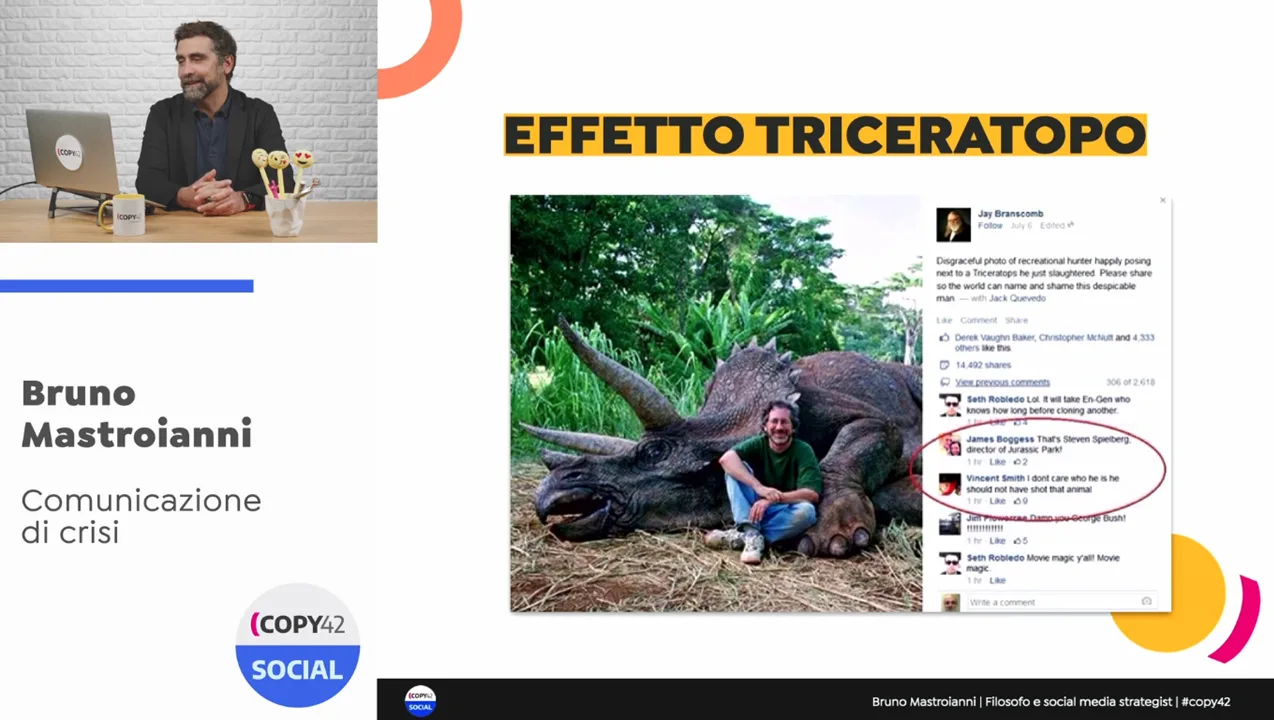1274x720 pixels.
Task: Expand View previous comments
Action: tap(1002, 382)
